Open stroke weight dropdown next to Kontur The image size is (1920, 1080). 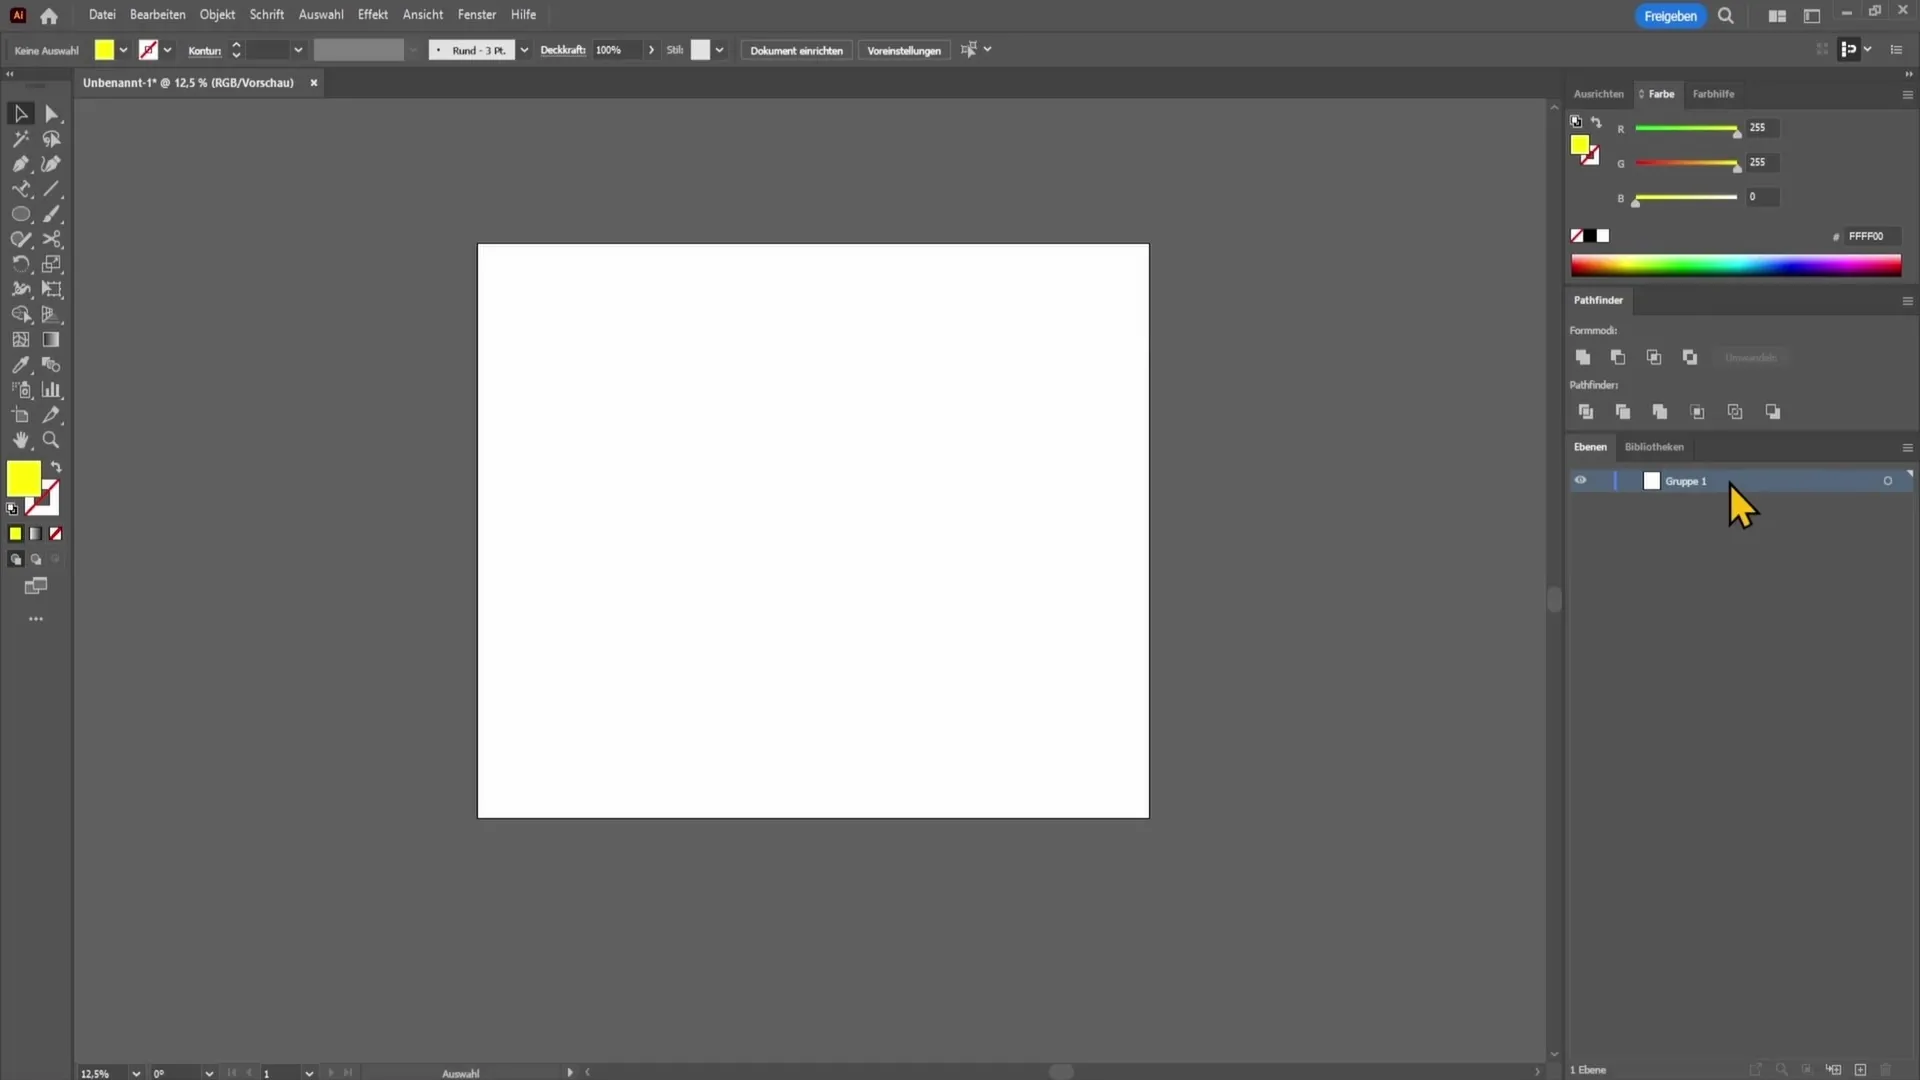pos(298,50)
